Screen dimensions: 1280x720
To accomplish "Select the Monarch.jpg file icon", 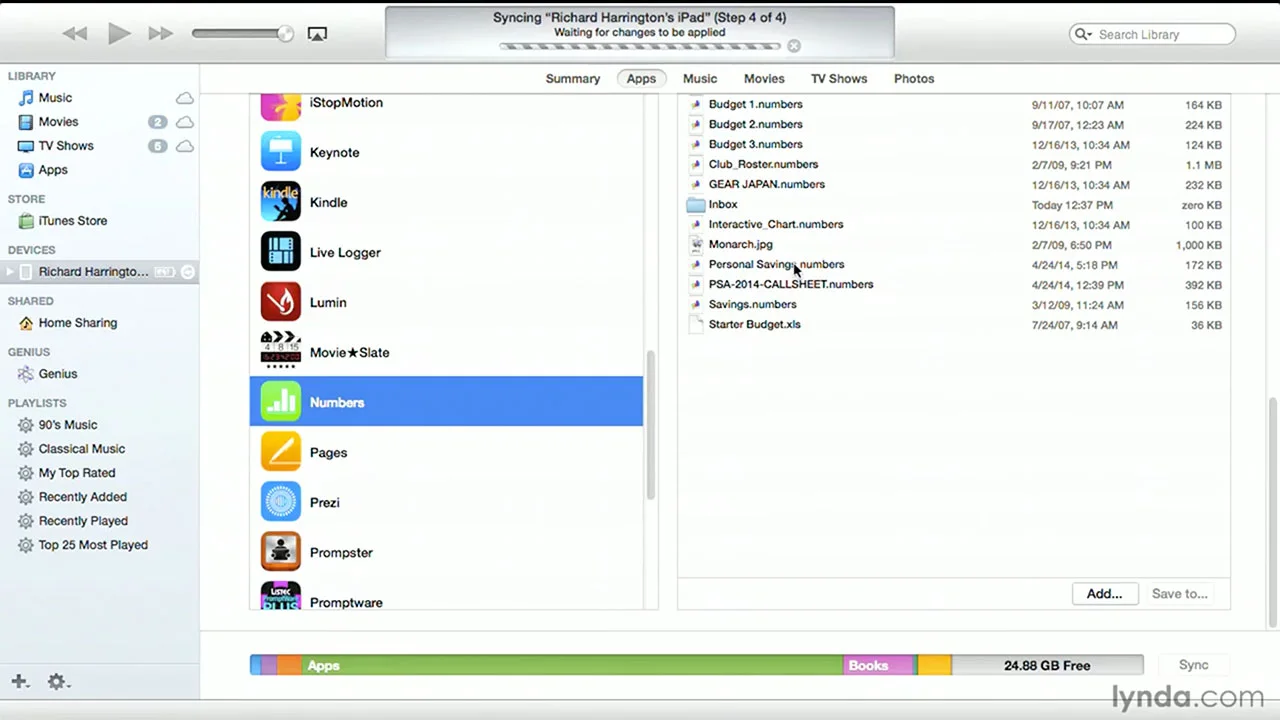I will pos(696,245).
